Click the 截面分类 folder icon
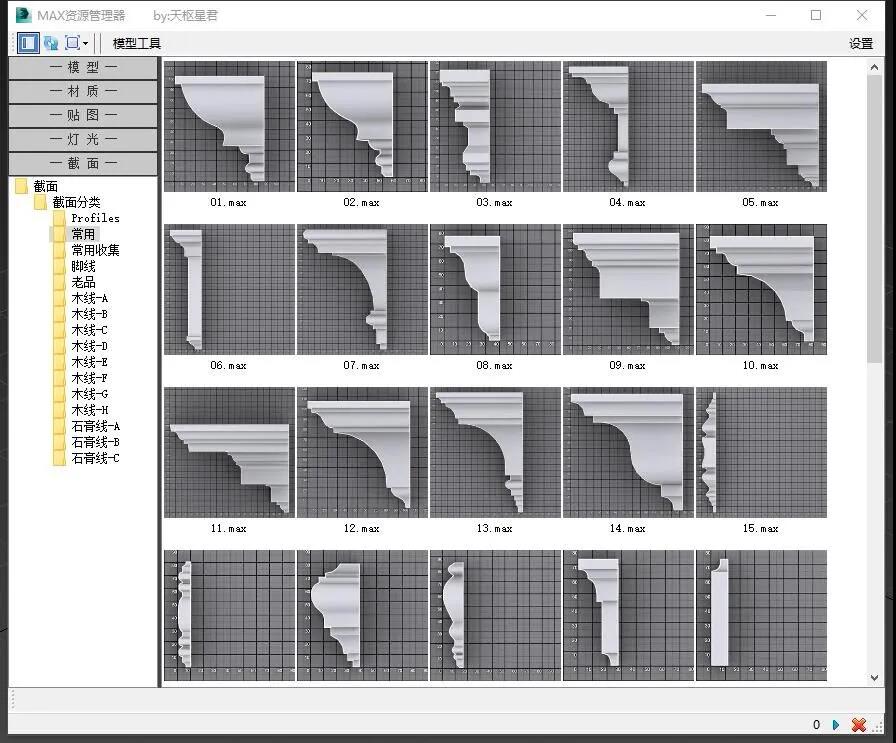This screenshot has height=743, width=896. tap(41, 202)
